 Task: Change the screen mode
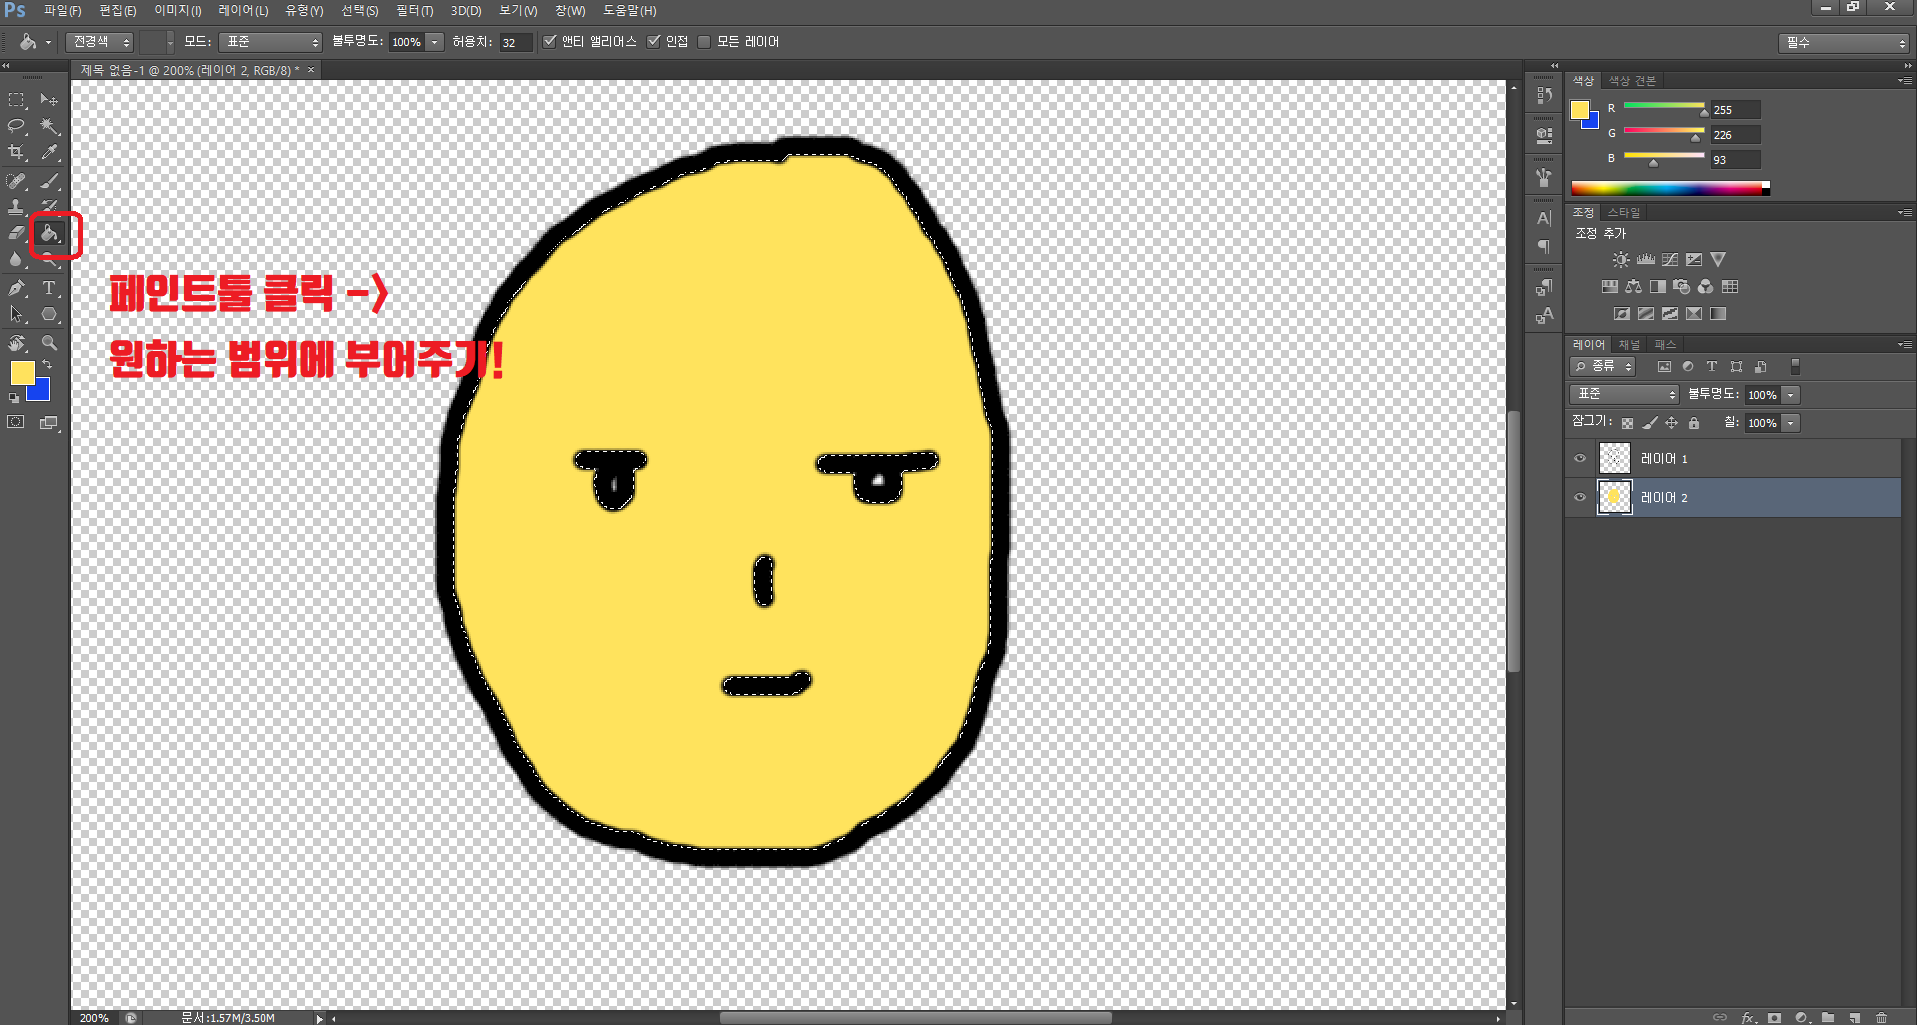pyautogui.click(x=49, y=423)
